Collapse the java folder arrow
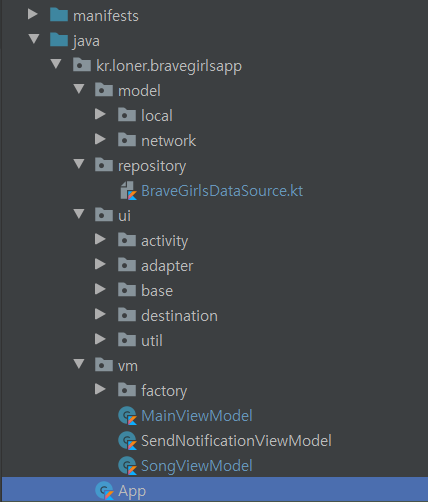 (34, 39)
